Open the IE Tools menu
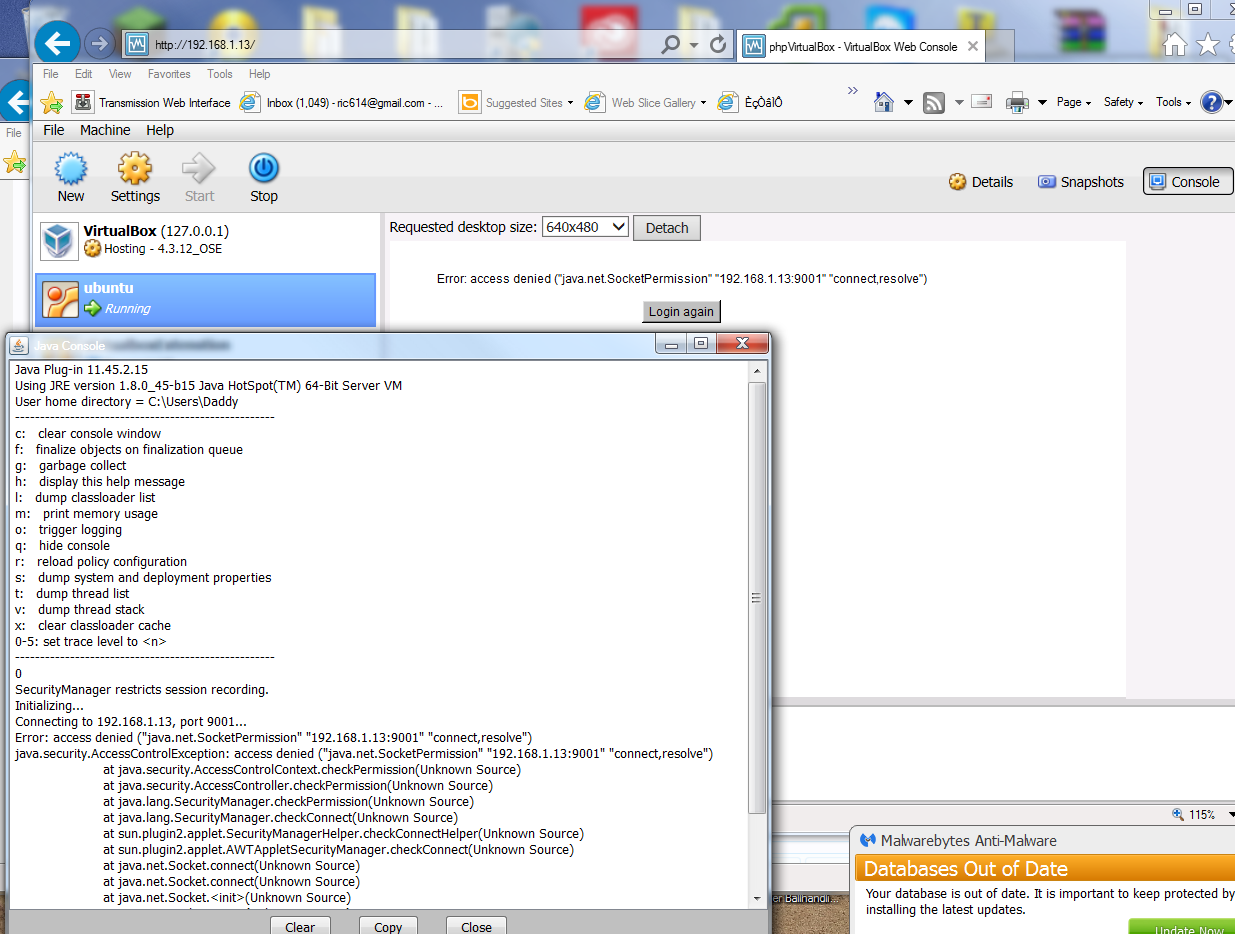 [220, 74]
